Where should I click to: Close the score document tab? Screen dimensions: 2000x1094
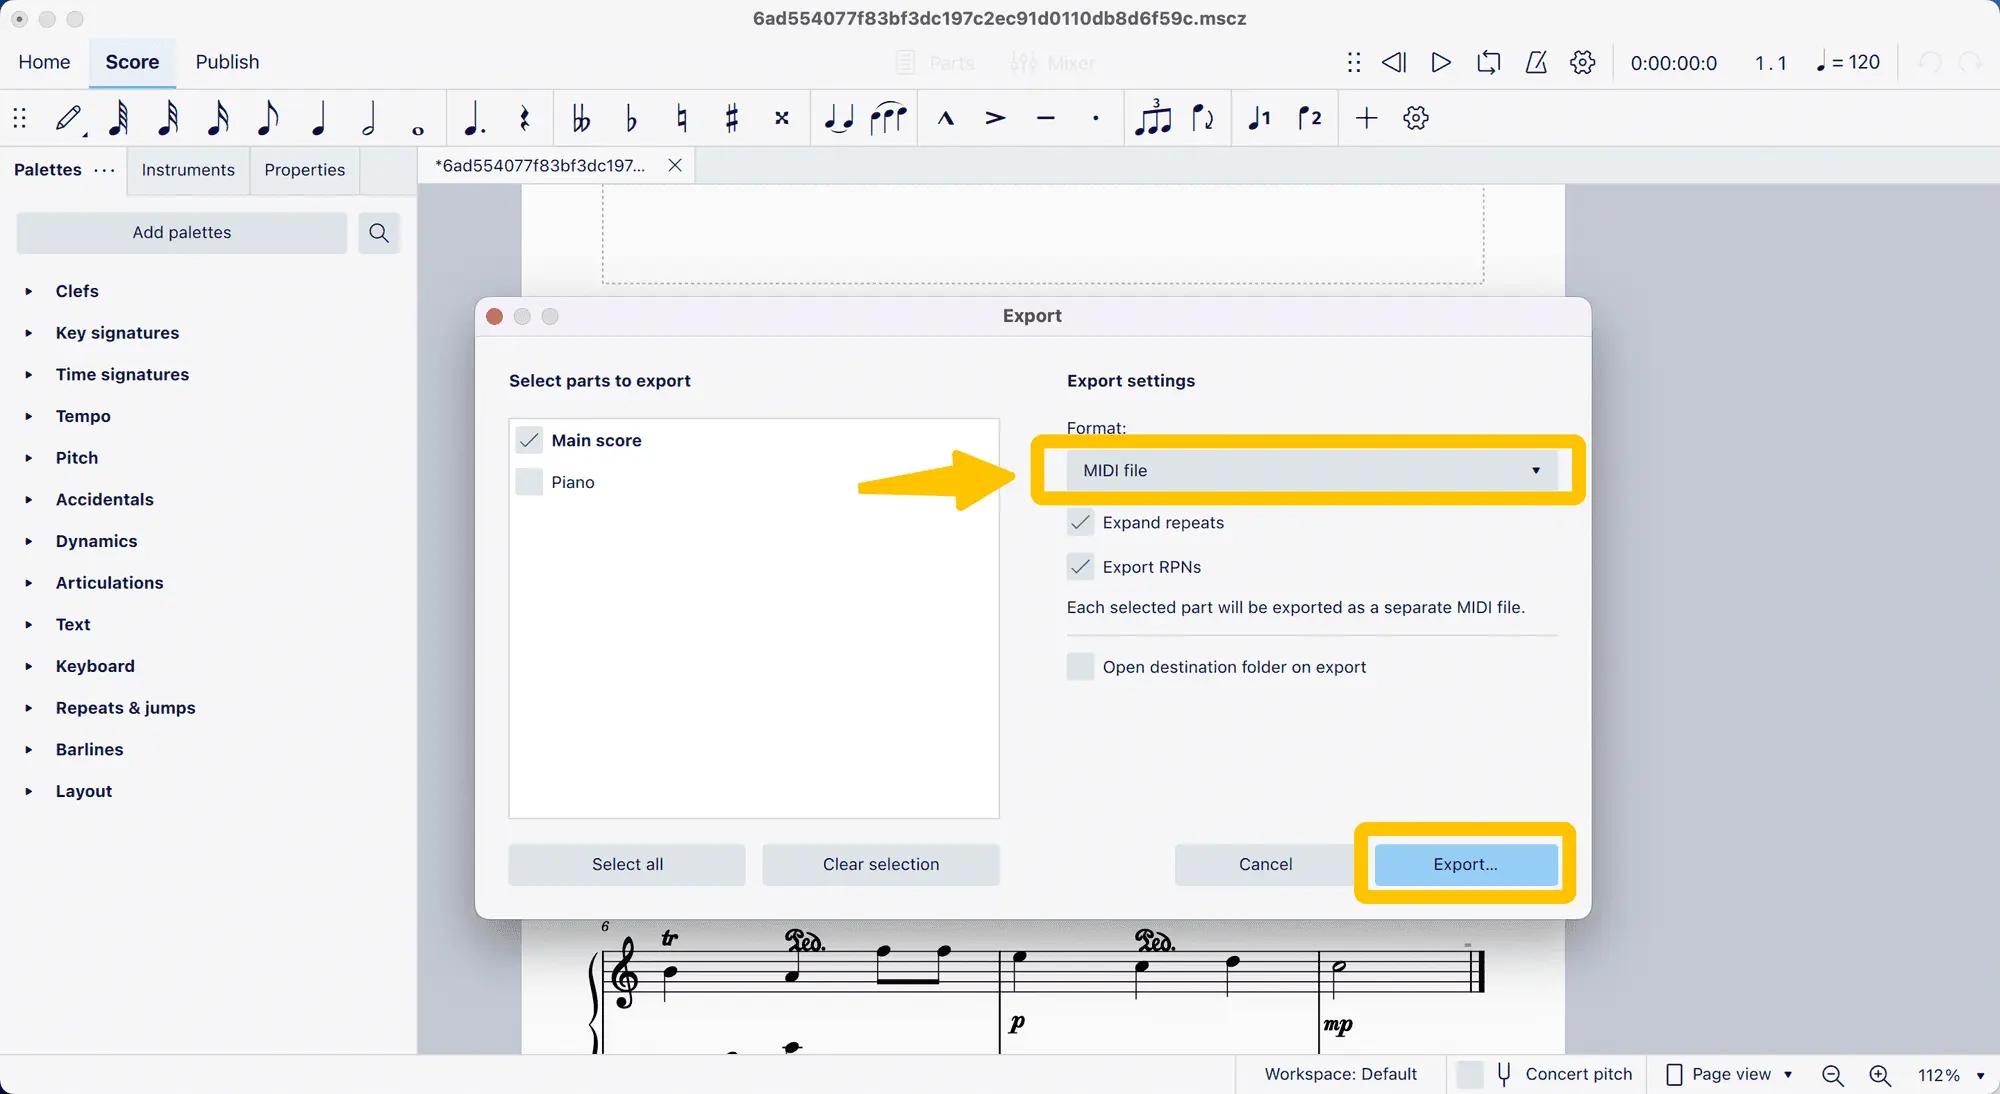coord(675,166)
